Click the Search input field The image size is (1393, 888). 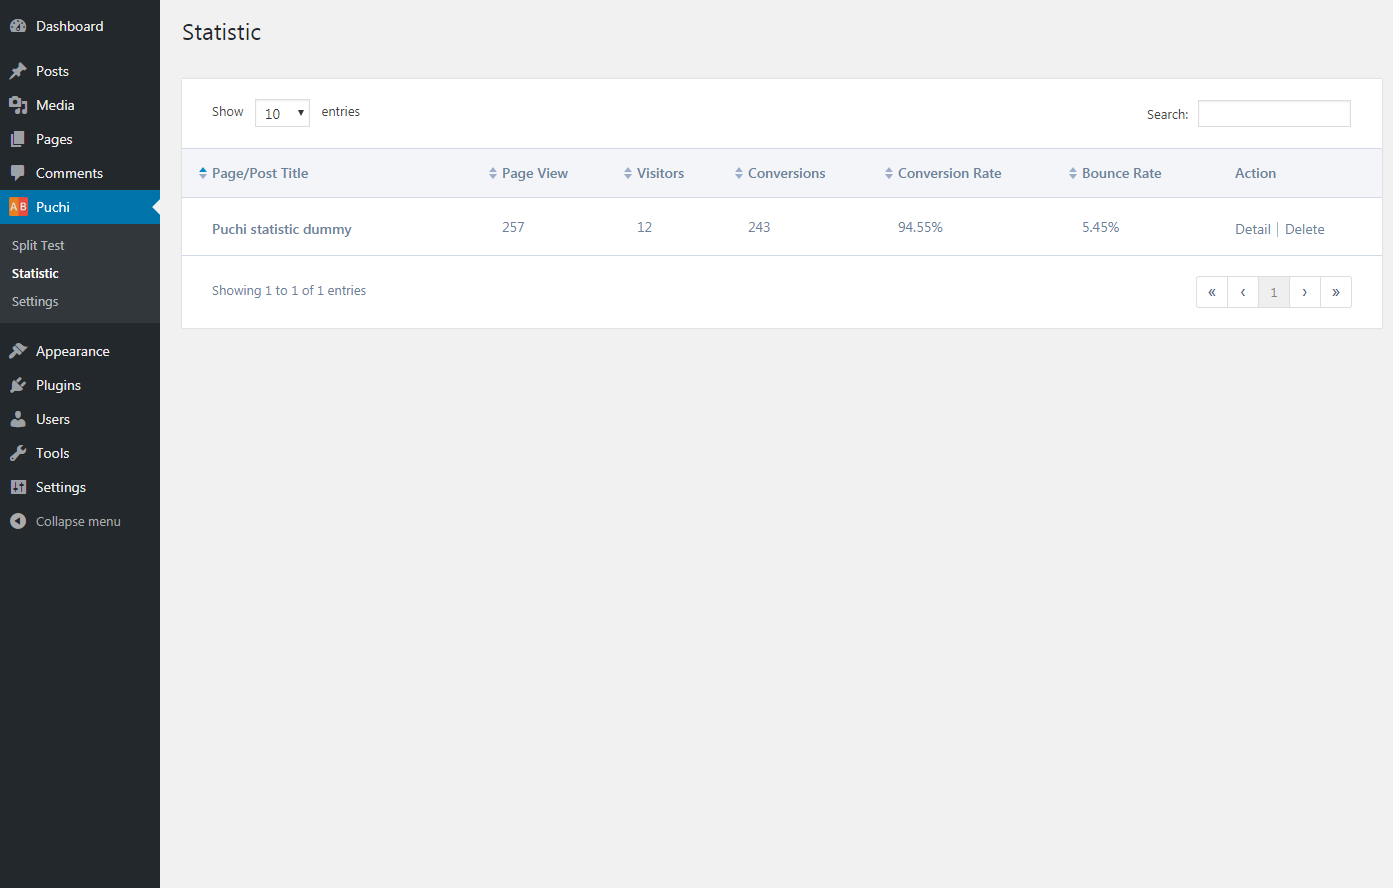tap(1274, 114)
